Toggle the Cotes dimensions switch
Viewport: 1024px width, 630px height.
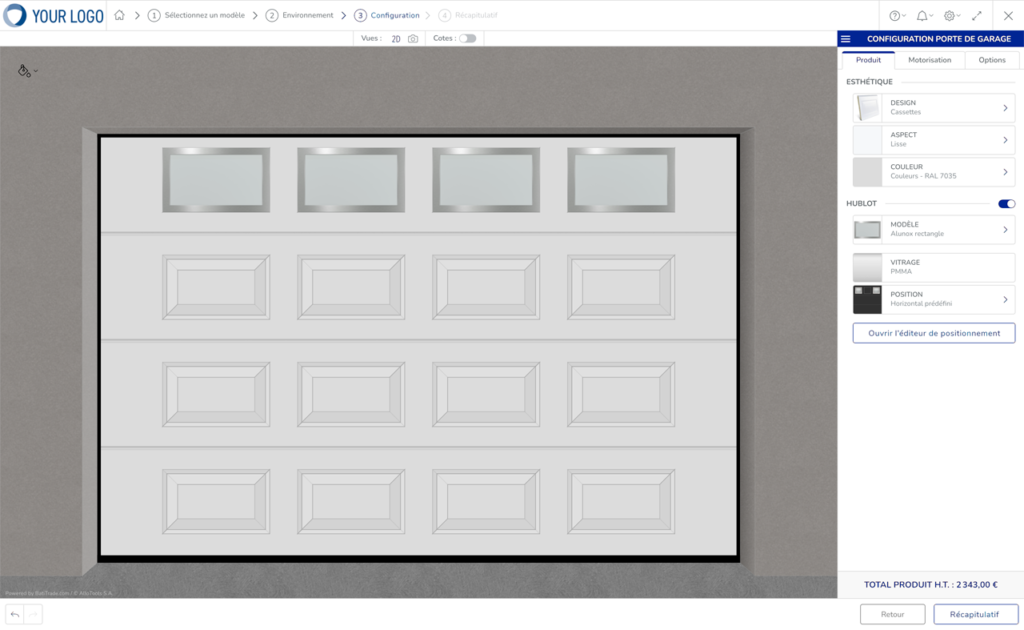pyautogui.click(x=467, y=38)
